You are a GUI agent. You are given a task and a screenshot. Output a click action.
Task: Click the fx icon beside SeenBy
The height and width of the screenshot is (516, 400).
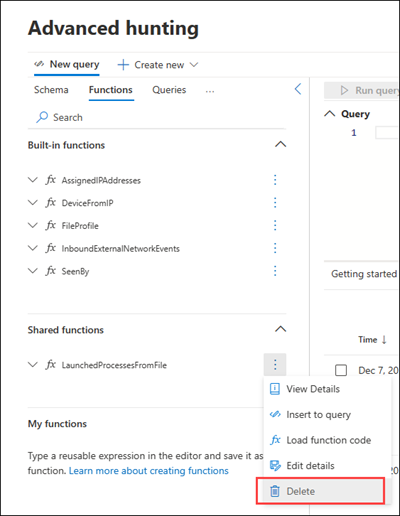point(51,271)
